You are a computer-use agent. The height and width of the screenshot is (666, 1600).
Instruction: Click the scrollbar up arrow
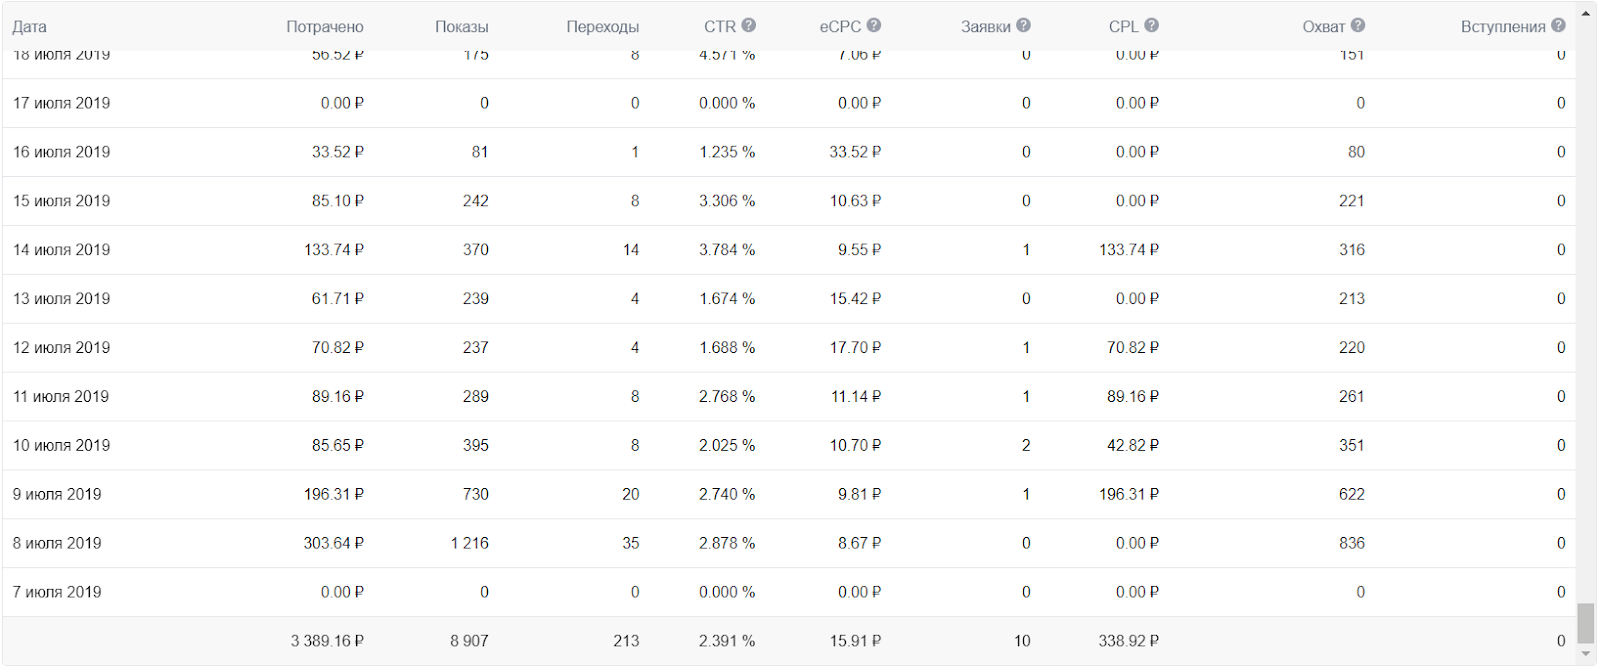[x=1586, y=14]
